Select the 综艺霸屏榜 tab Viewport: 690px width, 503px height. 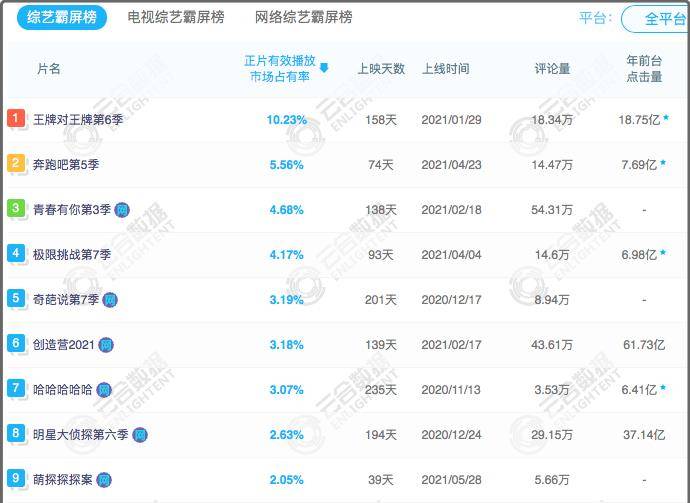pos(62,17)
